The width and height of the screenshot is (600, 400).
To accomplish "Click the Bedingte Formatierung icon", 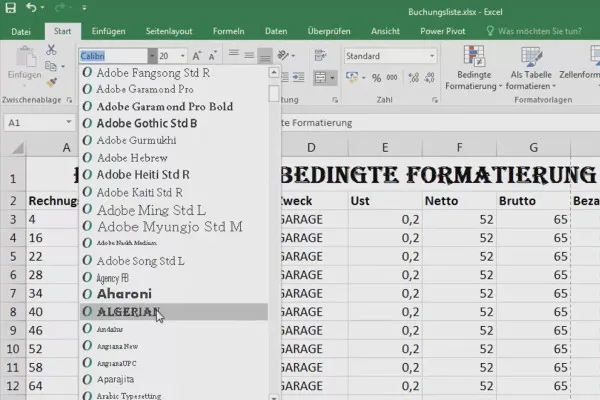I will (x=476, y=56).
